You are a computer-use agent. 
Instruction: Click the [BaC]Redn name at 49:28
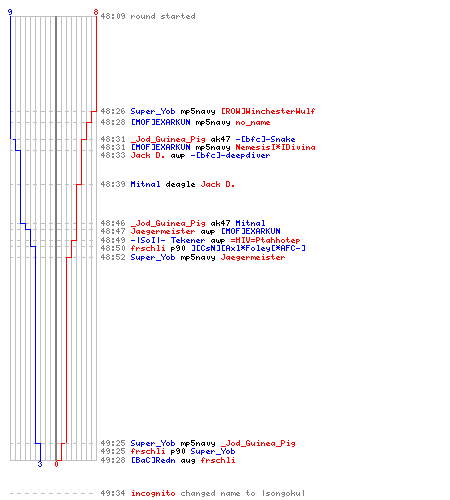click(x=153, y=460)
